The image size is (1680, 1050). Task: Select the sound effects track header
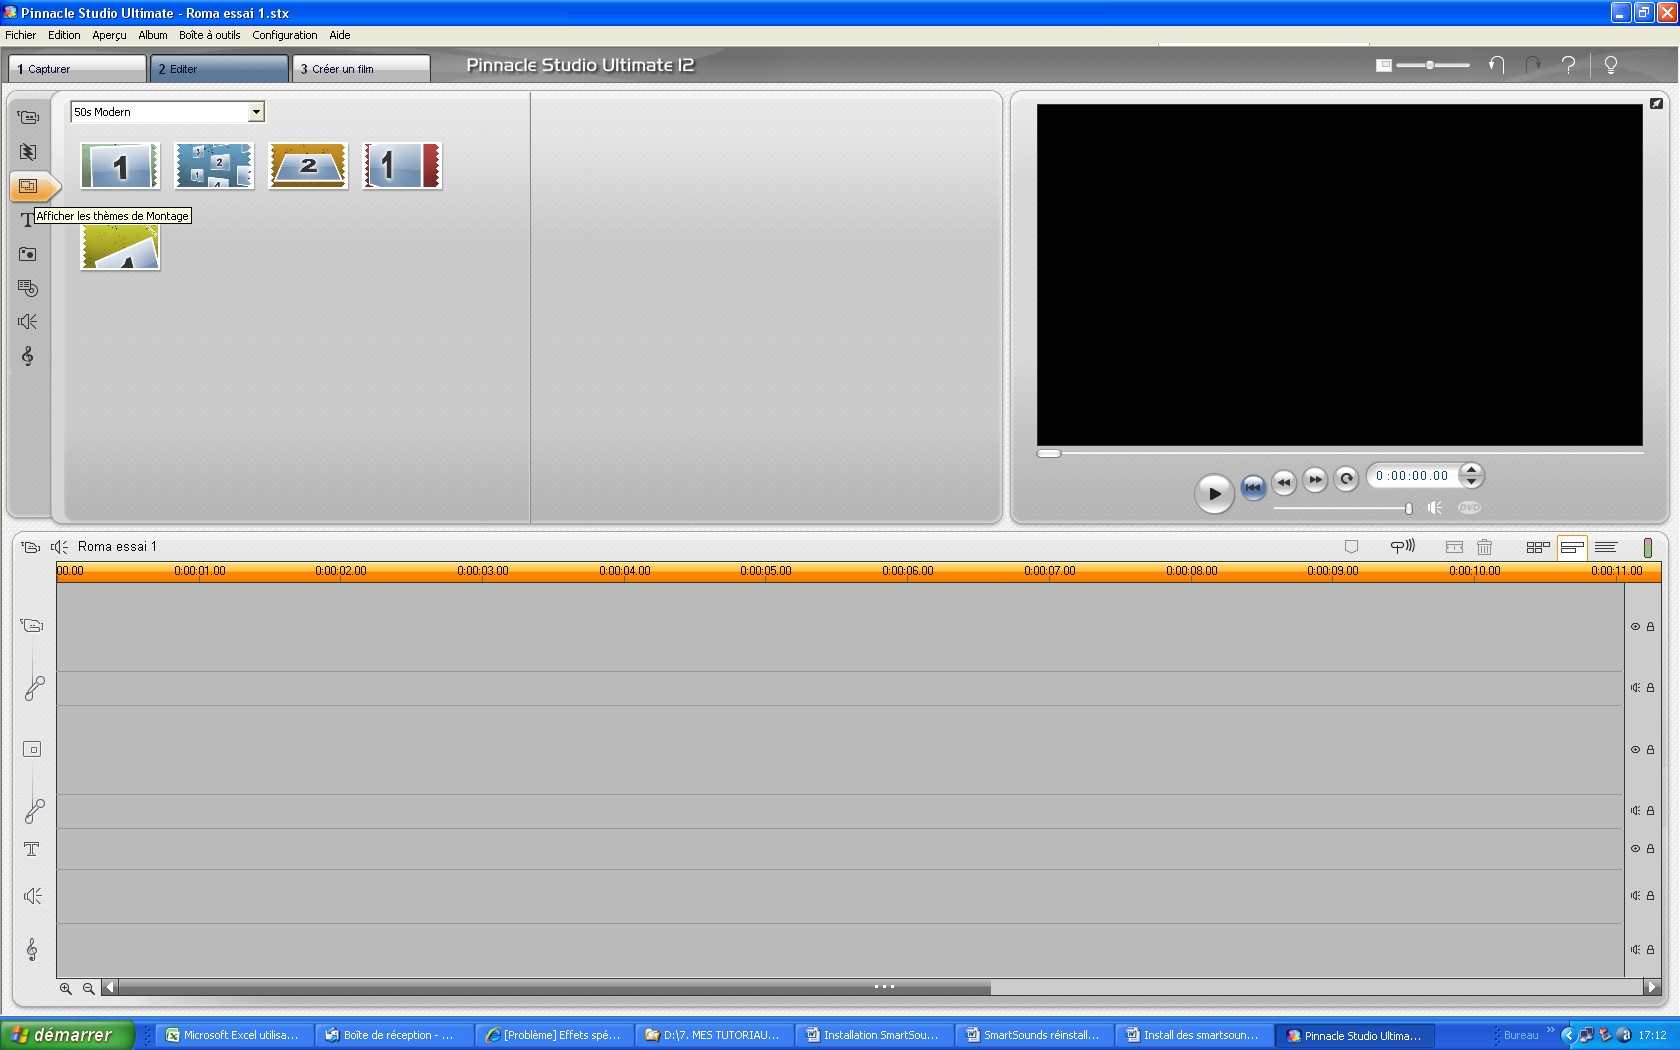point(32,896)
